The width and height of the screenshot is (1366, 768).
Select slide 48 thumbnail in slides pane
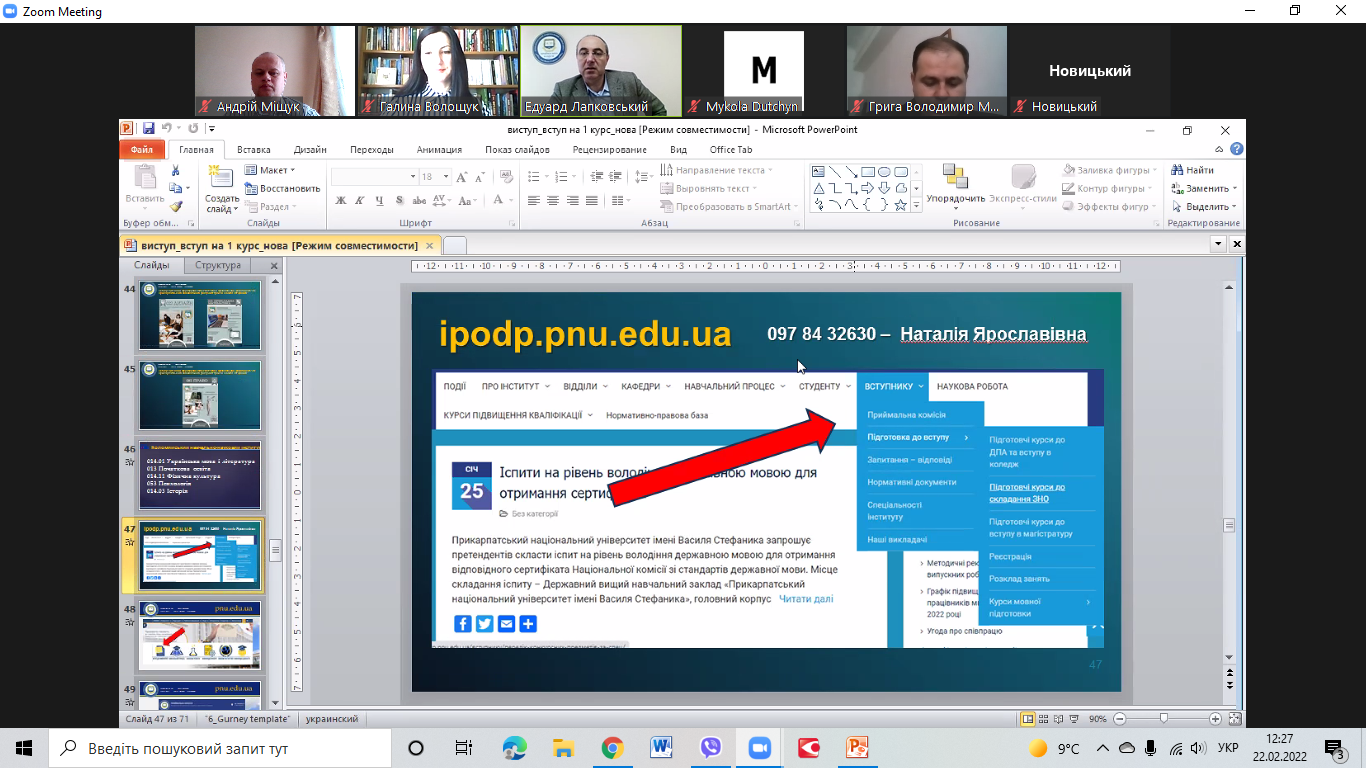click(200, 637)
